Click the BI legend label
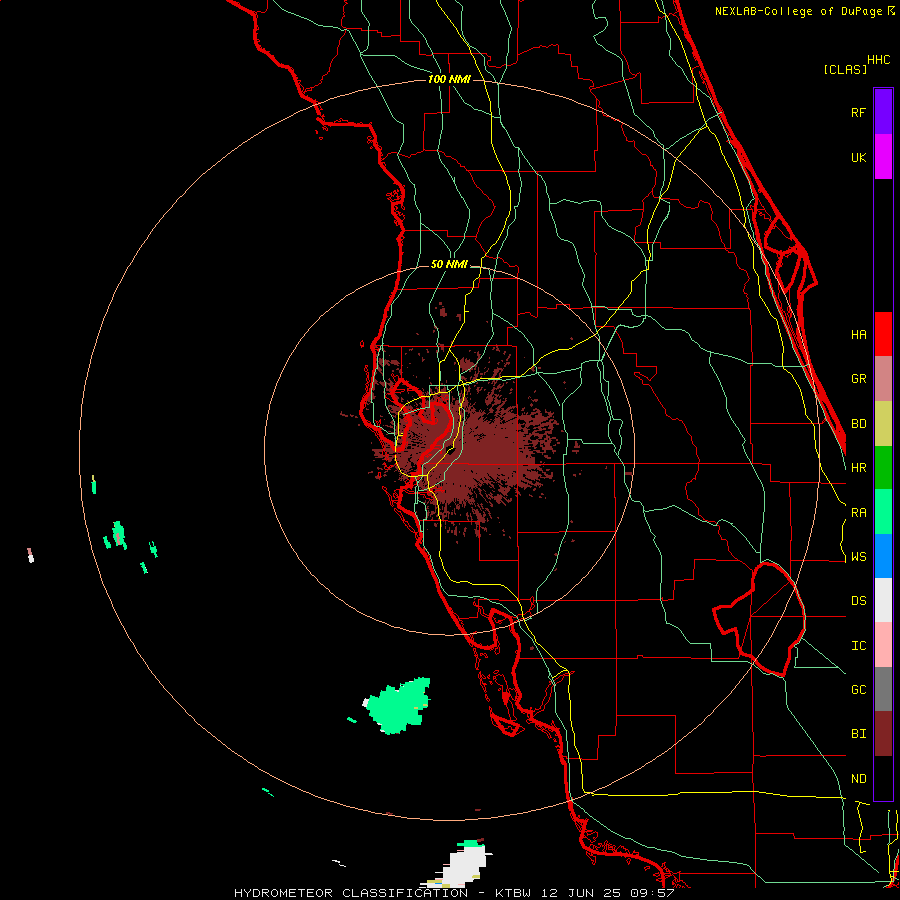 858,734
